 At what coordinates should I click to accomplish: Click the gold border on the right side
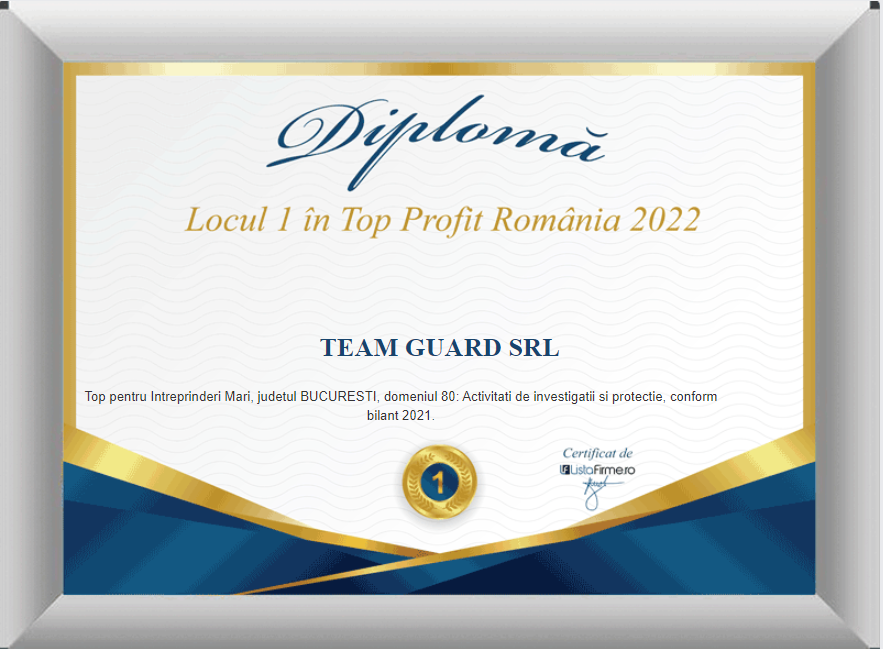[x=809, y=250]
